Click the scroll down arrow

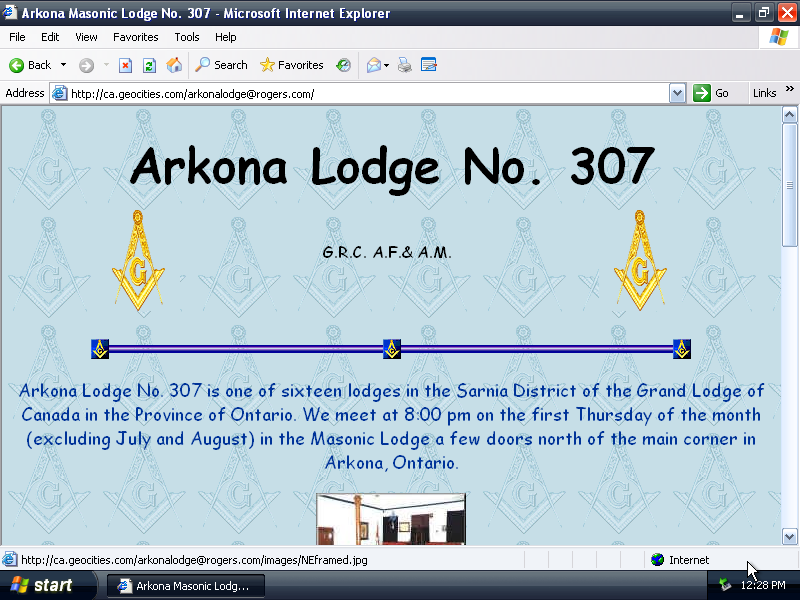click(x=789, y=536)
